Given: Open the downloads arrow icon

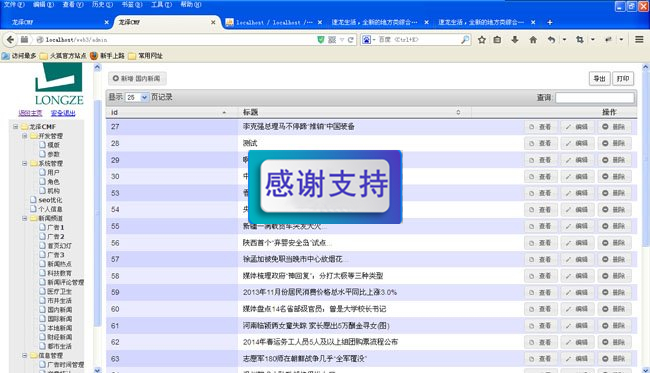Looking at the screenshot, I should [x=515, y=40].
